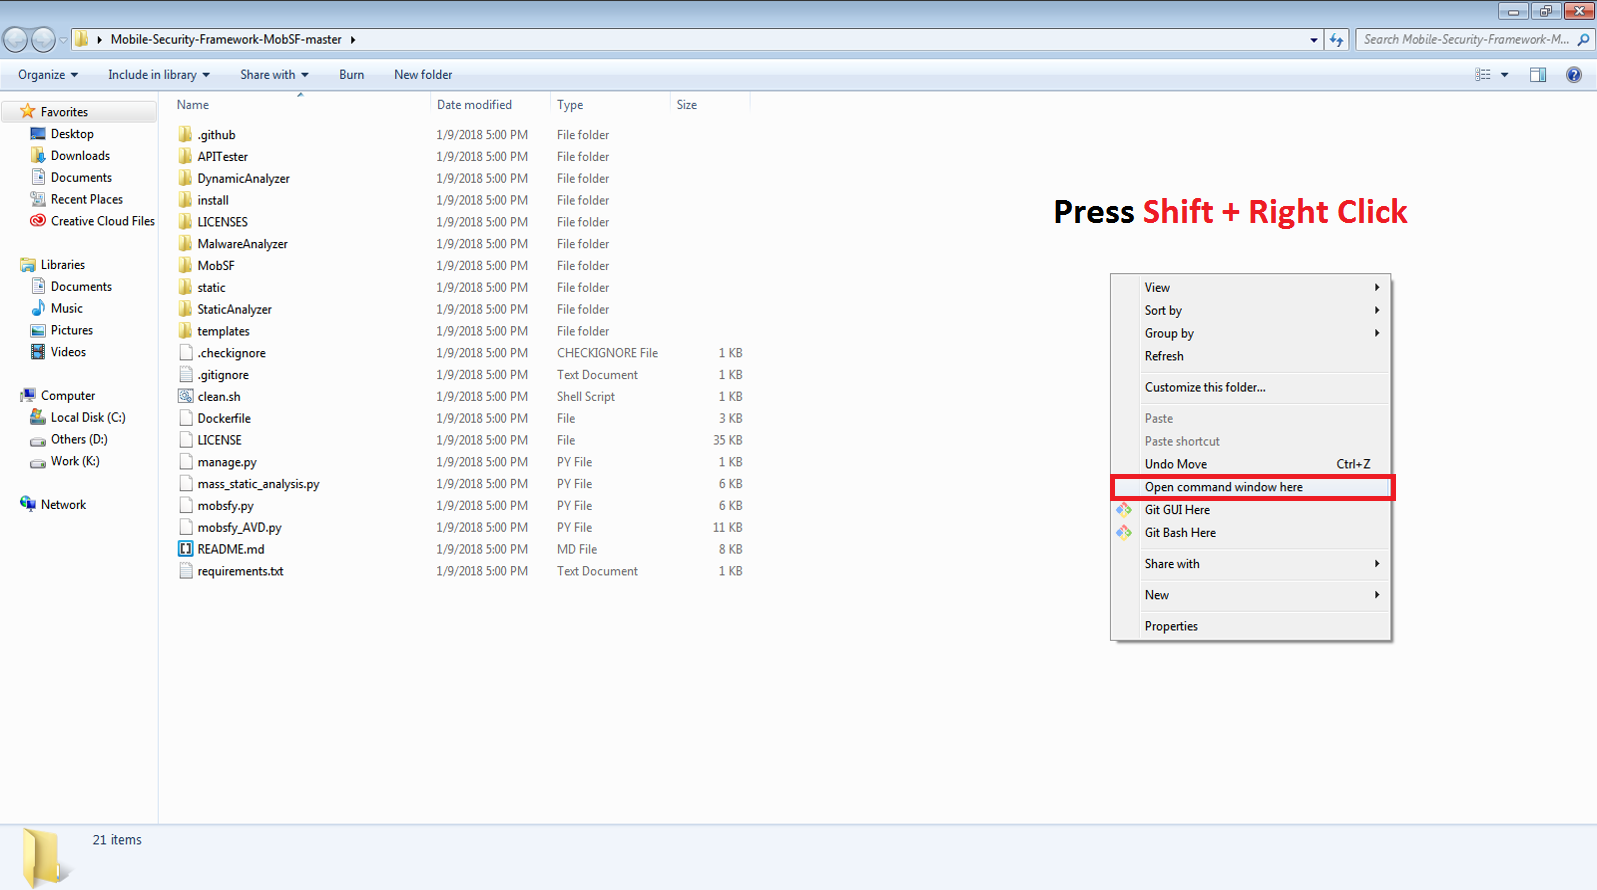Select the .gitignore file icon
The height and width of the screenshot is (890, 1597).
[x=185, y=374]
